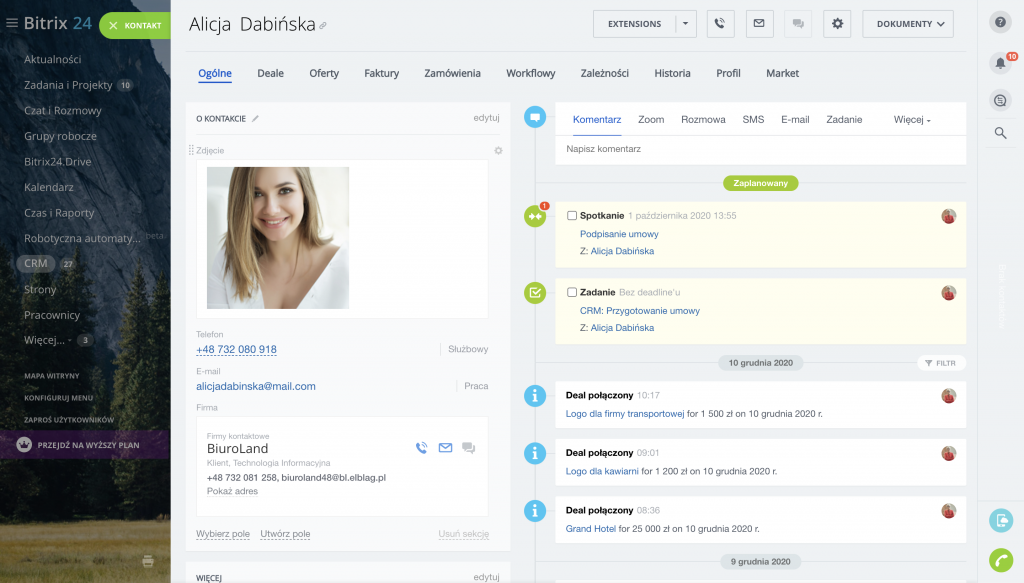The height and width of the screenshot is (583, 1024).
Task: Click pencil icon next to O kontakcie
Action: (x=255, y=118)
